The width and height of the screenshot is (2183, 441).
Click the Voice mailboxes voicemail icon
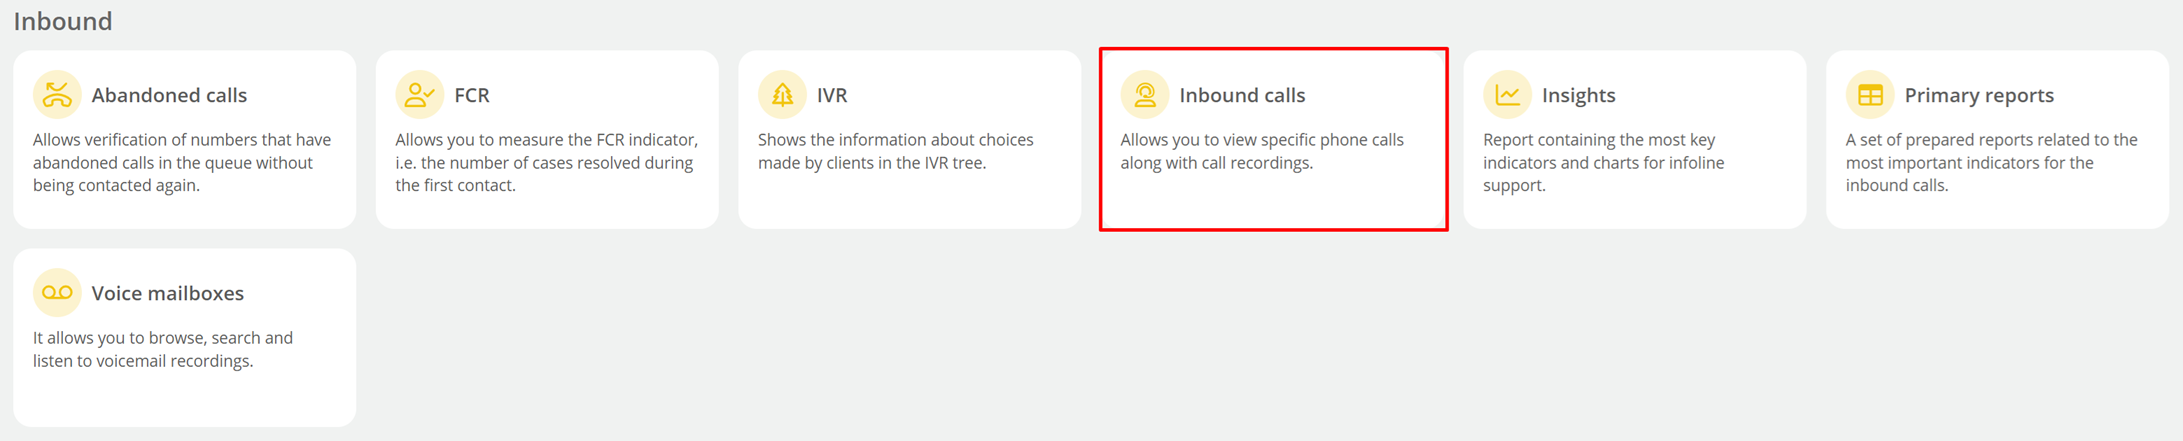coord(57,293)
